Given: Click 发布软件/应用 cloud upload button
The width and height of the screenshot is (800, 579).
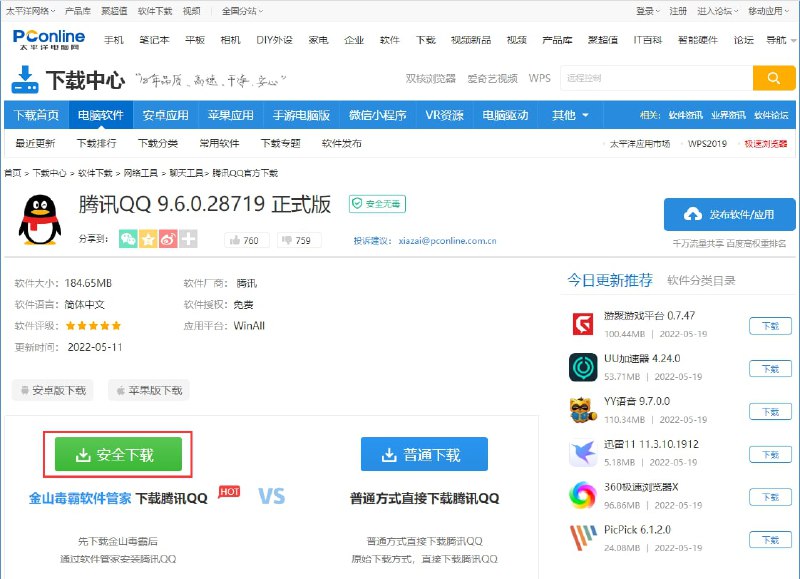Looking at the screenshot, I should pyautogui.click(x=729, y=215).
